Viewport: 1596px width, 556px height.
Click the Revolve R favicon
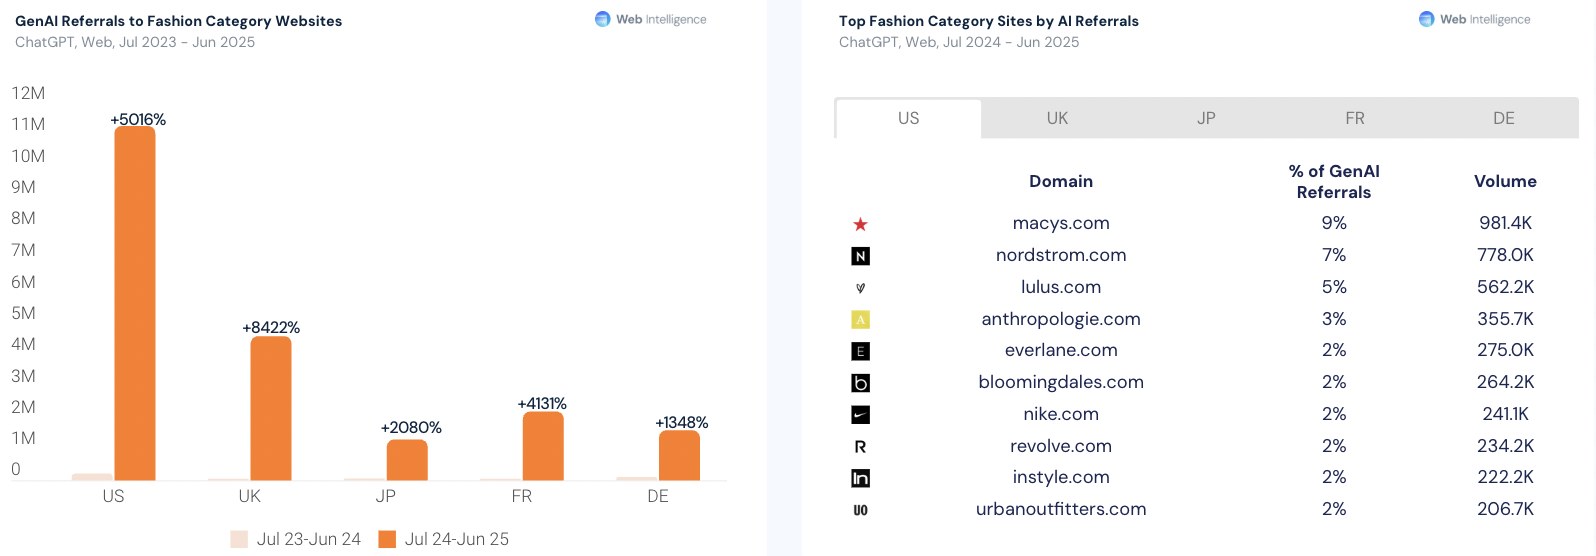[860, 447]
